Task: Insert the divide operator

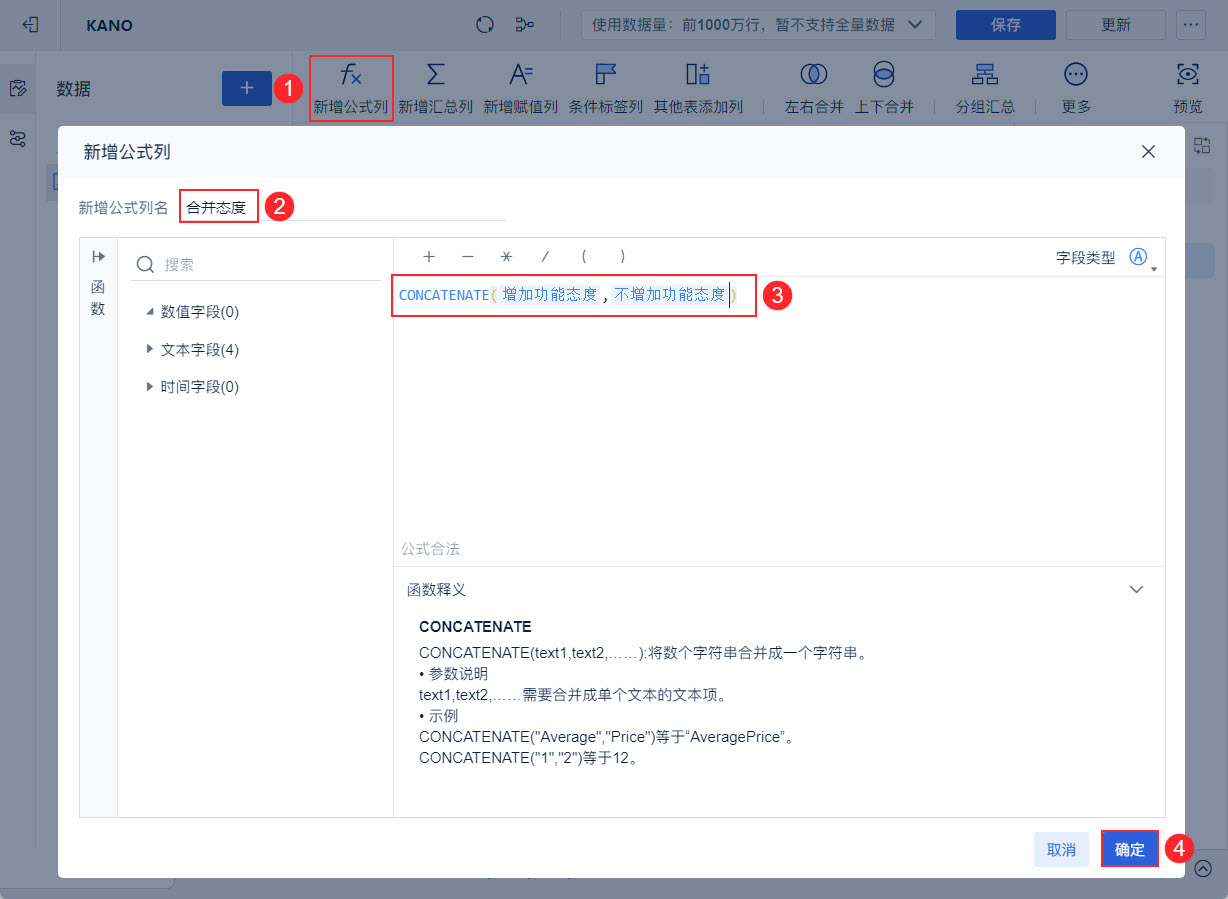Action: coord(545,257)
